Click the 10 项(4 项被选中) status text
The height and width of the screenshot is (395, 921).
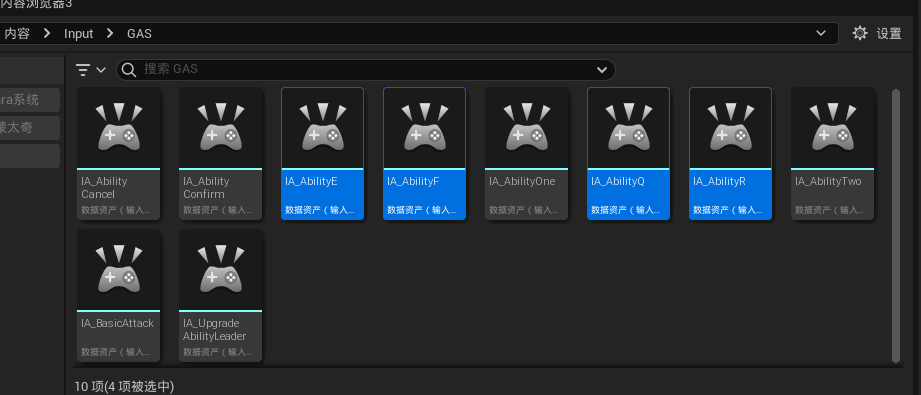pyautogui.click(x=124, y=386)
